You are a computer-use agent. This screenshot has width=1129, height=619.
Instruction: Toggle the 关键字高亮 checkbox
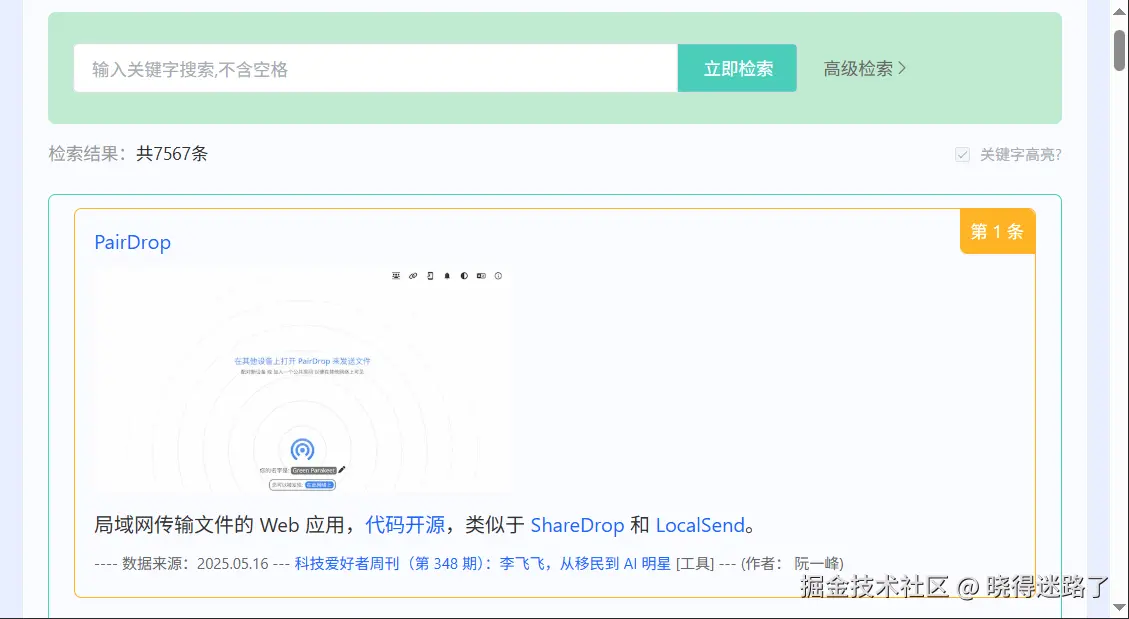(962, 155)
